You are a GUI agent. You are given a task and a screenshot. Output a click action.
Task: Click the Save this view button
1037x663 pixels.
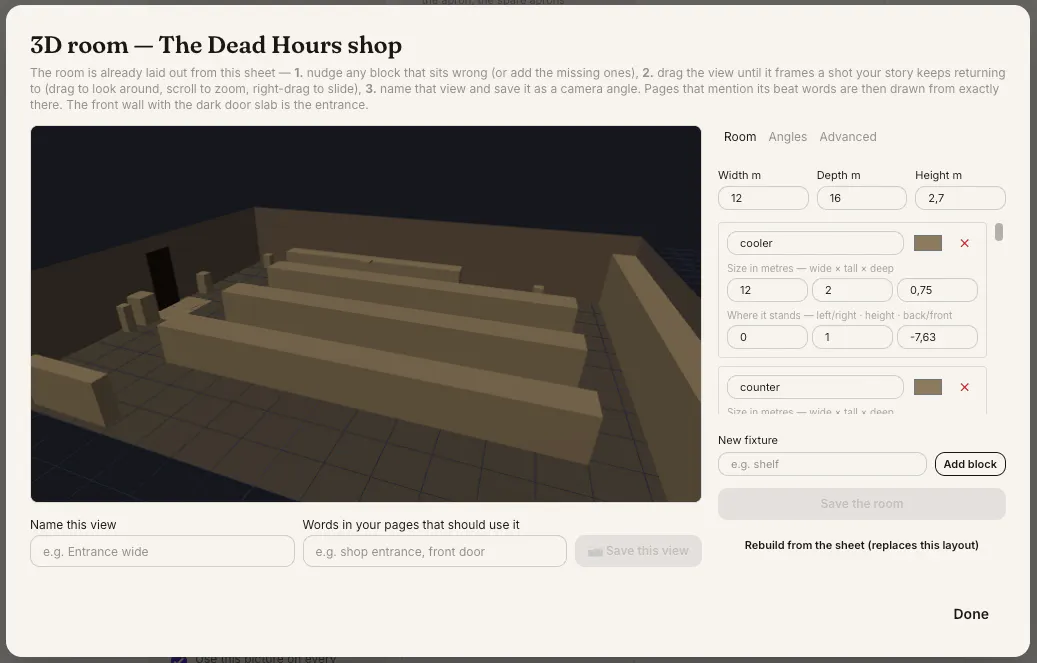pos(638,551)
